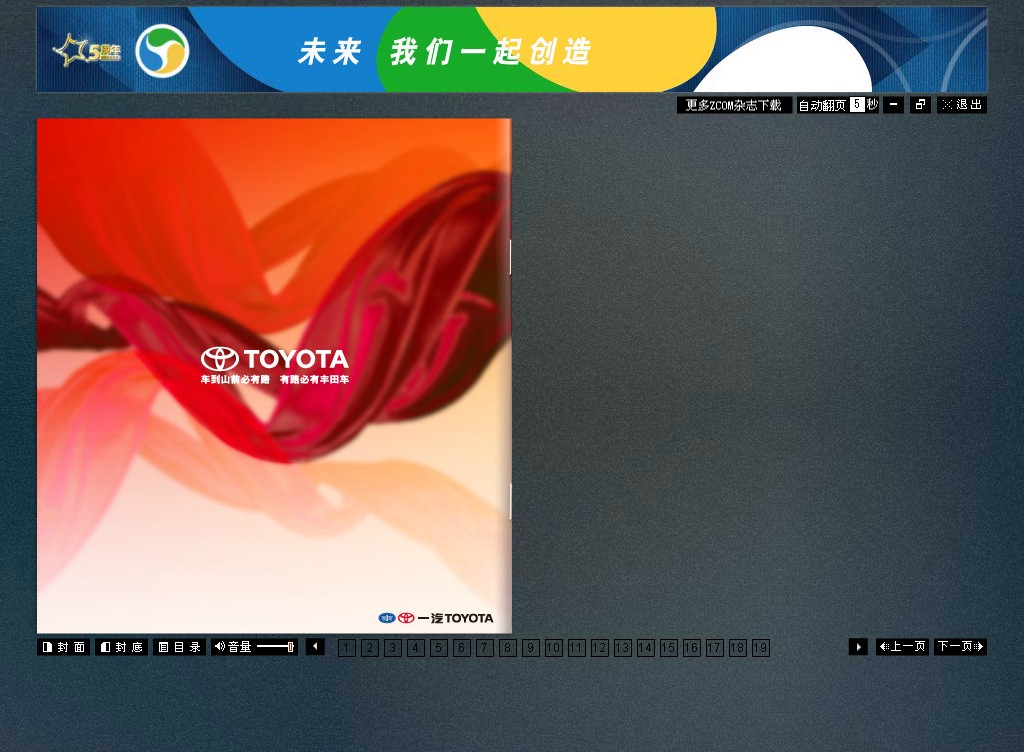This screenshot has height=752, width=1024.
Task: Click the volume speaker icon
Action: [220, 646]
